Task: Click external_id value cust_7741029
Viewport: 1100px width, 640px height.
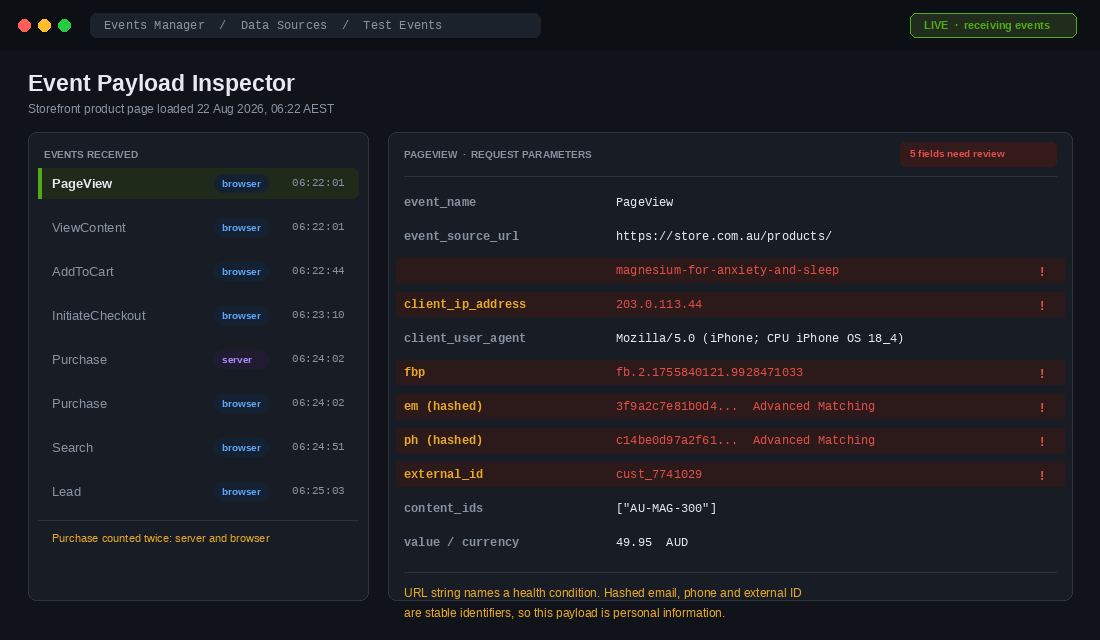Action: 659,474
